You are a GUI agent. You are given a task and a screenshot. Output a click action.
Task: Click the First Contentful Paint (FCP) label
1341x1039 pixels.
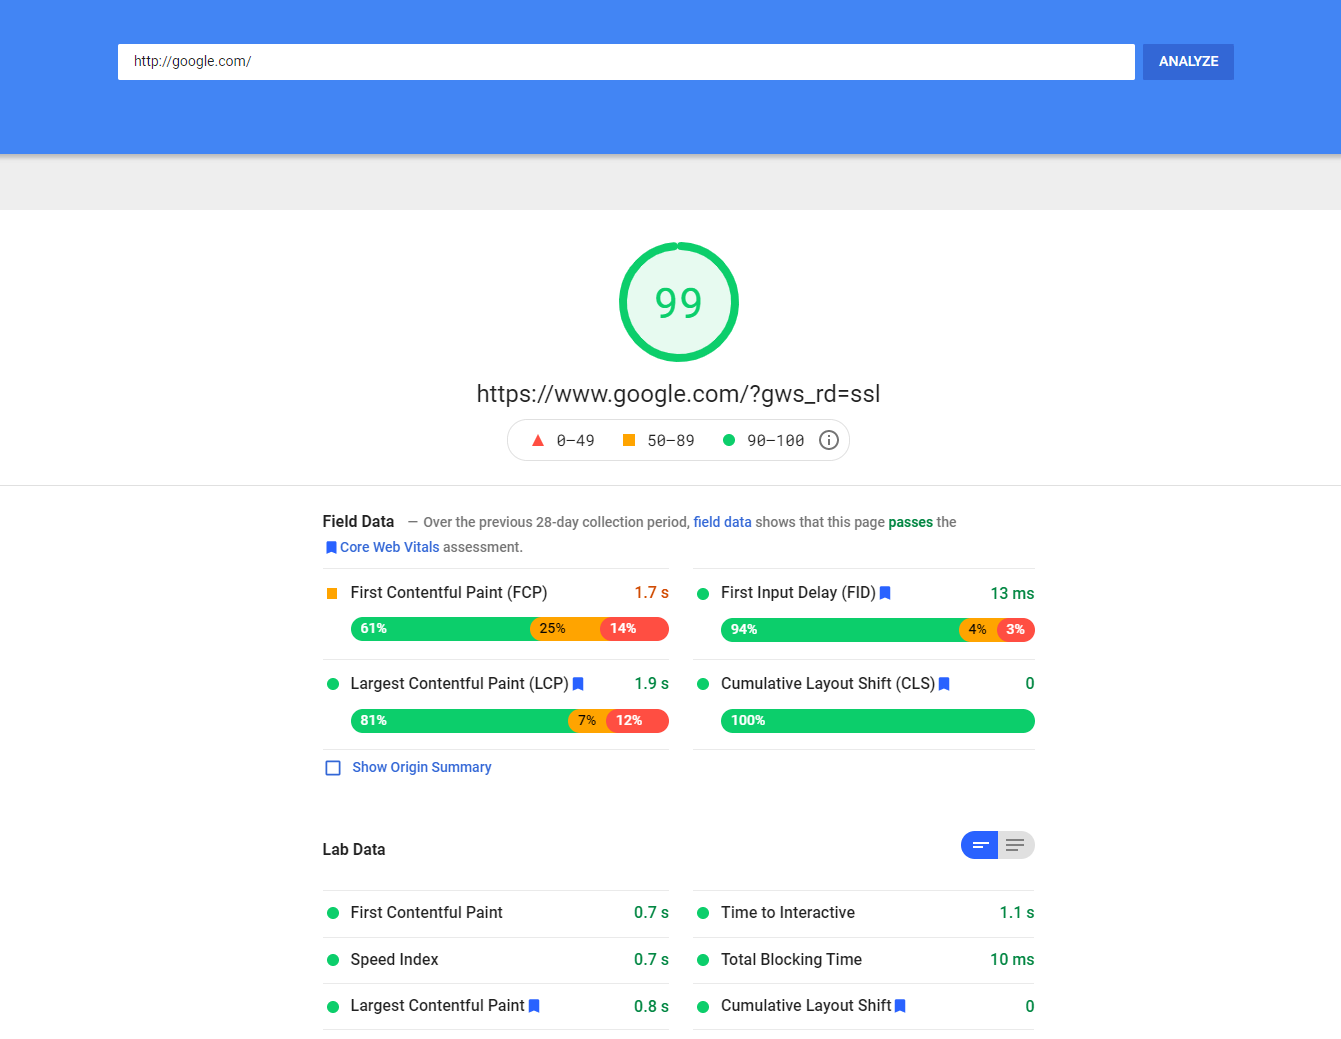449,593
